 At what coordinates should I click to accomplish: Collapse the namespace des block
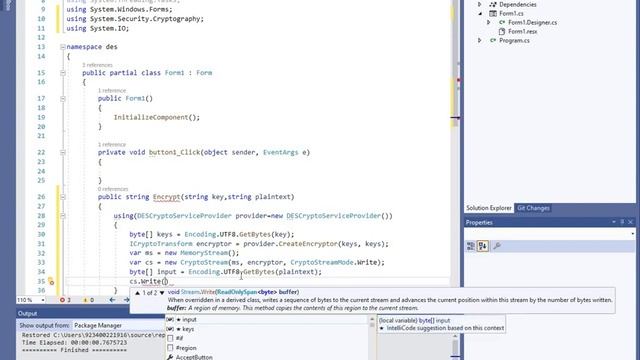pos(63,47)
